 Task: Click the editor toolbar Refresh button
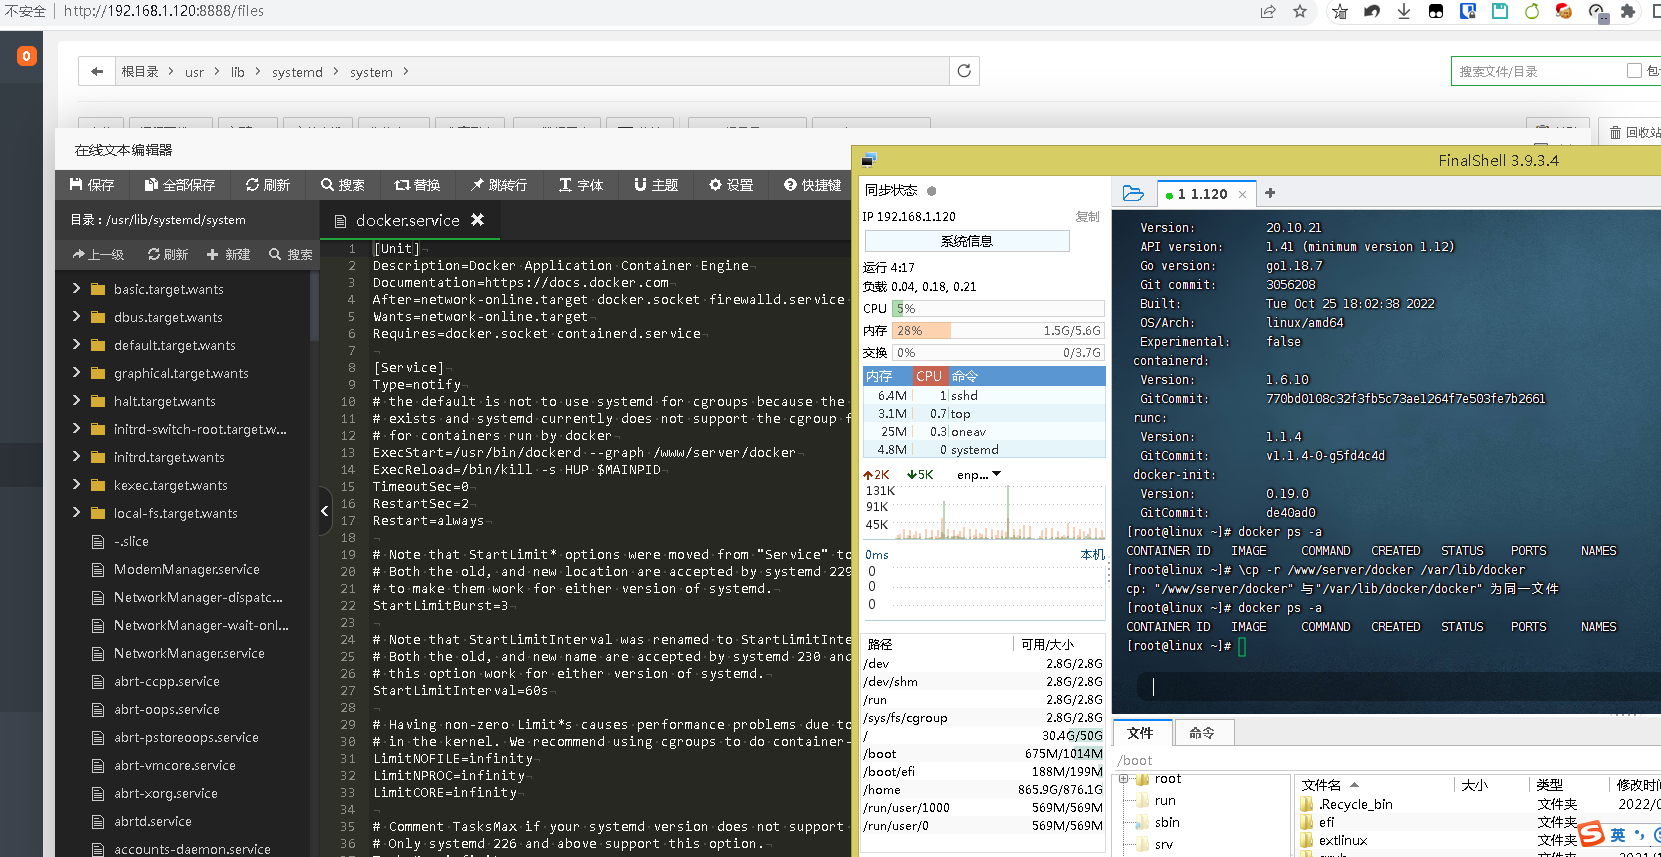point(268,185)
